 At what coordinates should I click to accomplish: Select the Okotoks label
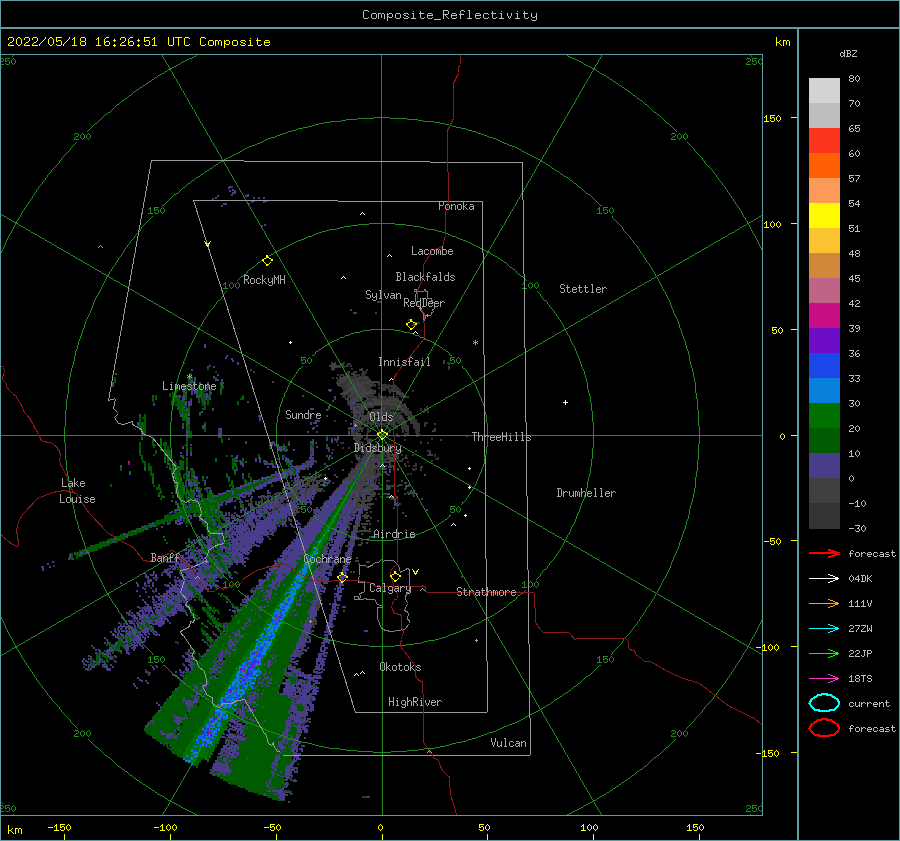pyautogui.click(x=400, y=667)
